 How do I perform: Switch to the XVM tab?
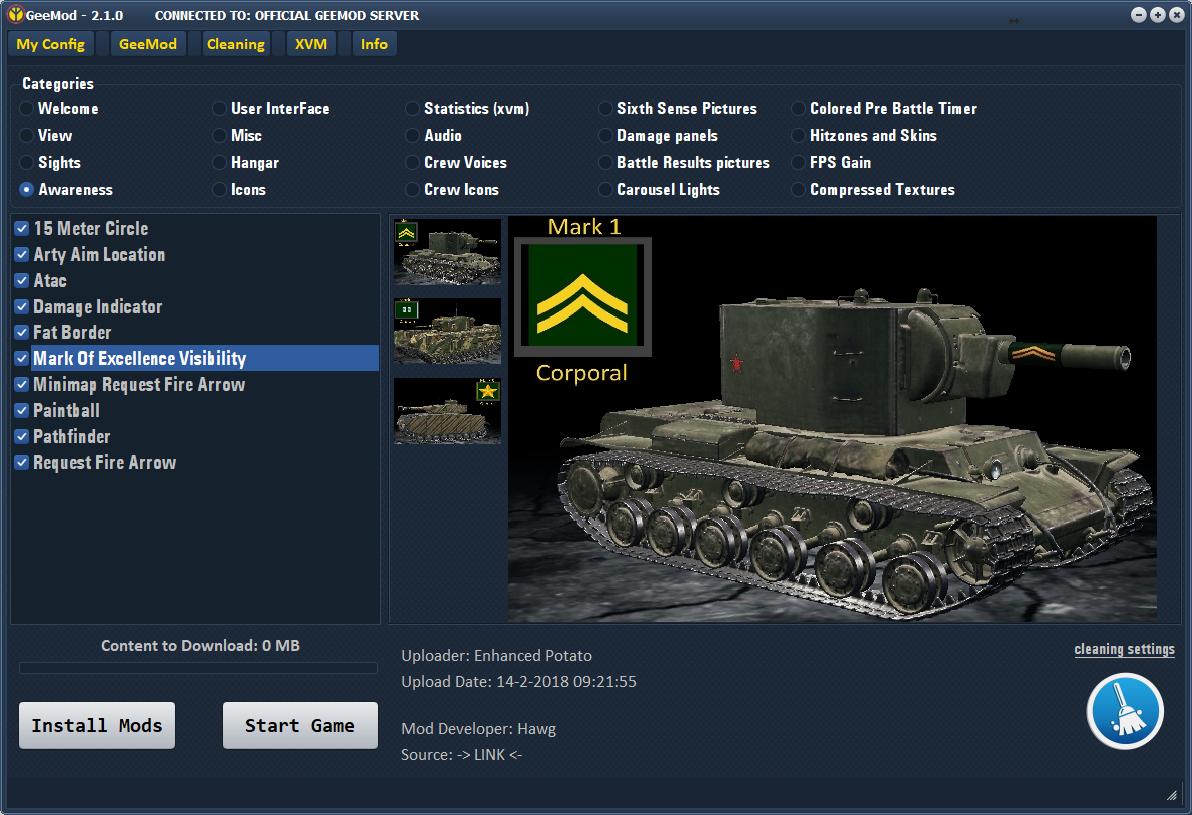tap(311, 44)
